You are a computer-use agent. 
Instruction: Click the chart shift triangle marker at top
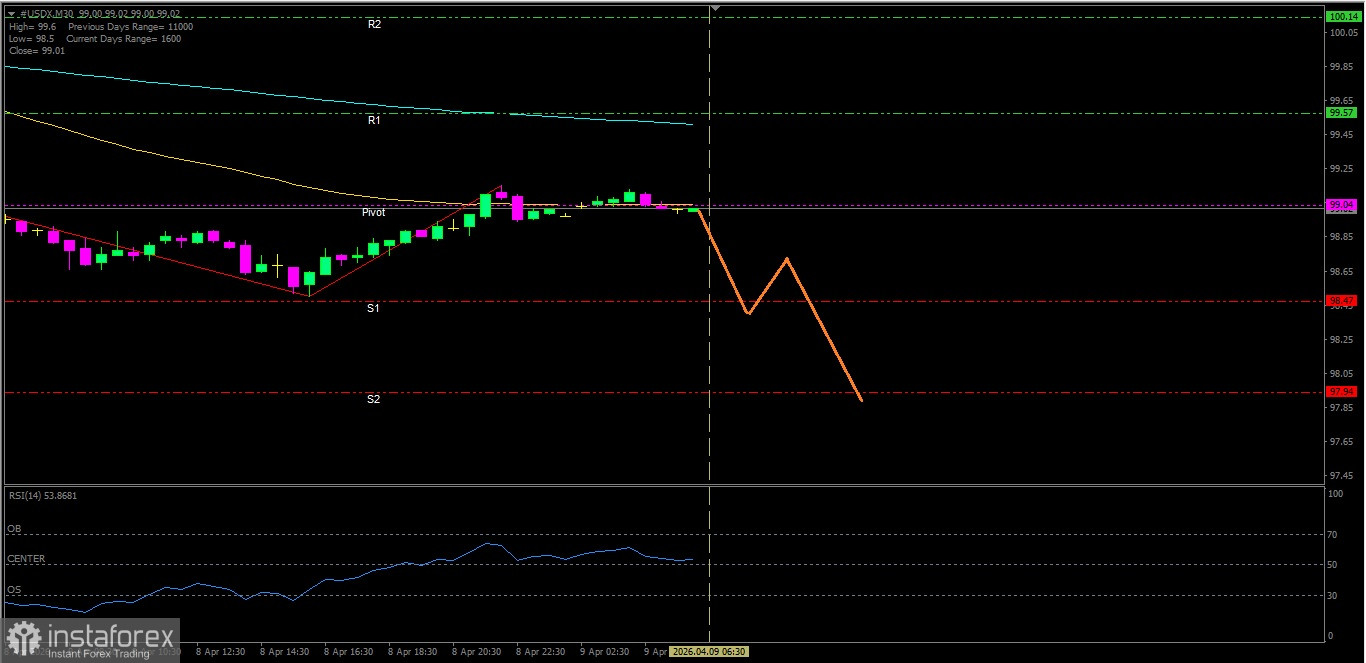coord(714,8)
